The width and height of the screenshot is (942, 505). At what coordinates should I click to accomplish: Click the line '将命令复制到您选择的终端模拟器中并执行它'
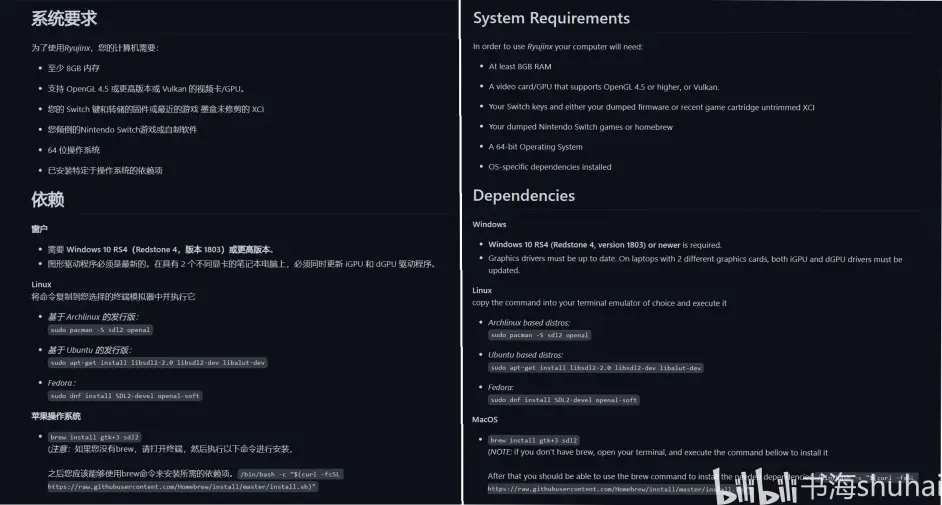tap(113, 297)
